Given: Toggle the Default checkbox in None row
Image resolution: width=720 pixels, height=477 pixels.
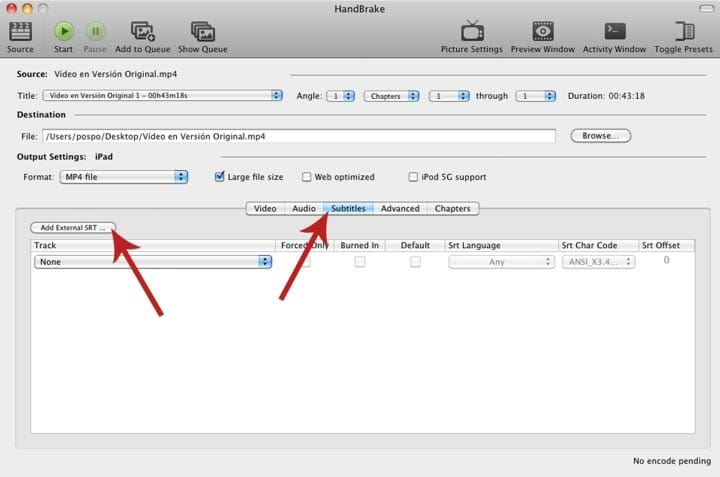Looking at the screenshot, I should pyautogui.click(x=415, y=262).
